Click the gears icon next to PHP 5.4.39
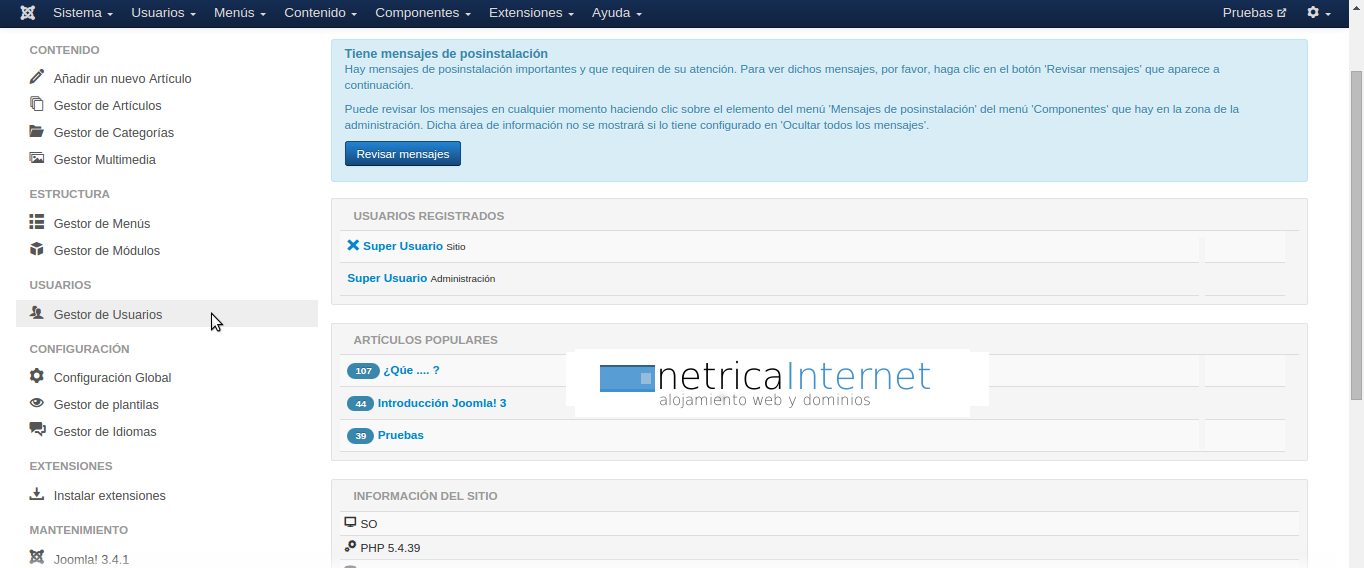Image resolution: width=1364 pixels, height=568 pixels. (350, 546)
